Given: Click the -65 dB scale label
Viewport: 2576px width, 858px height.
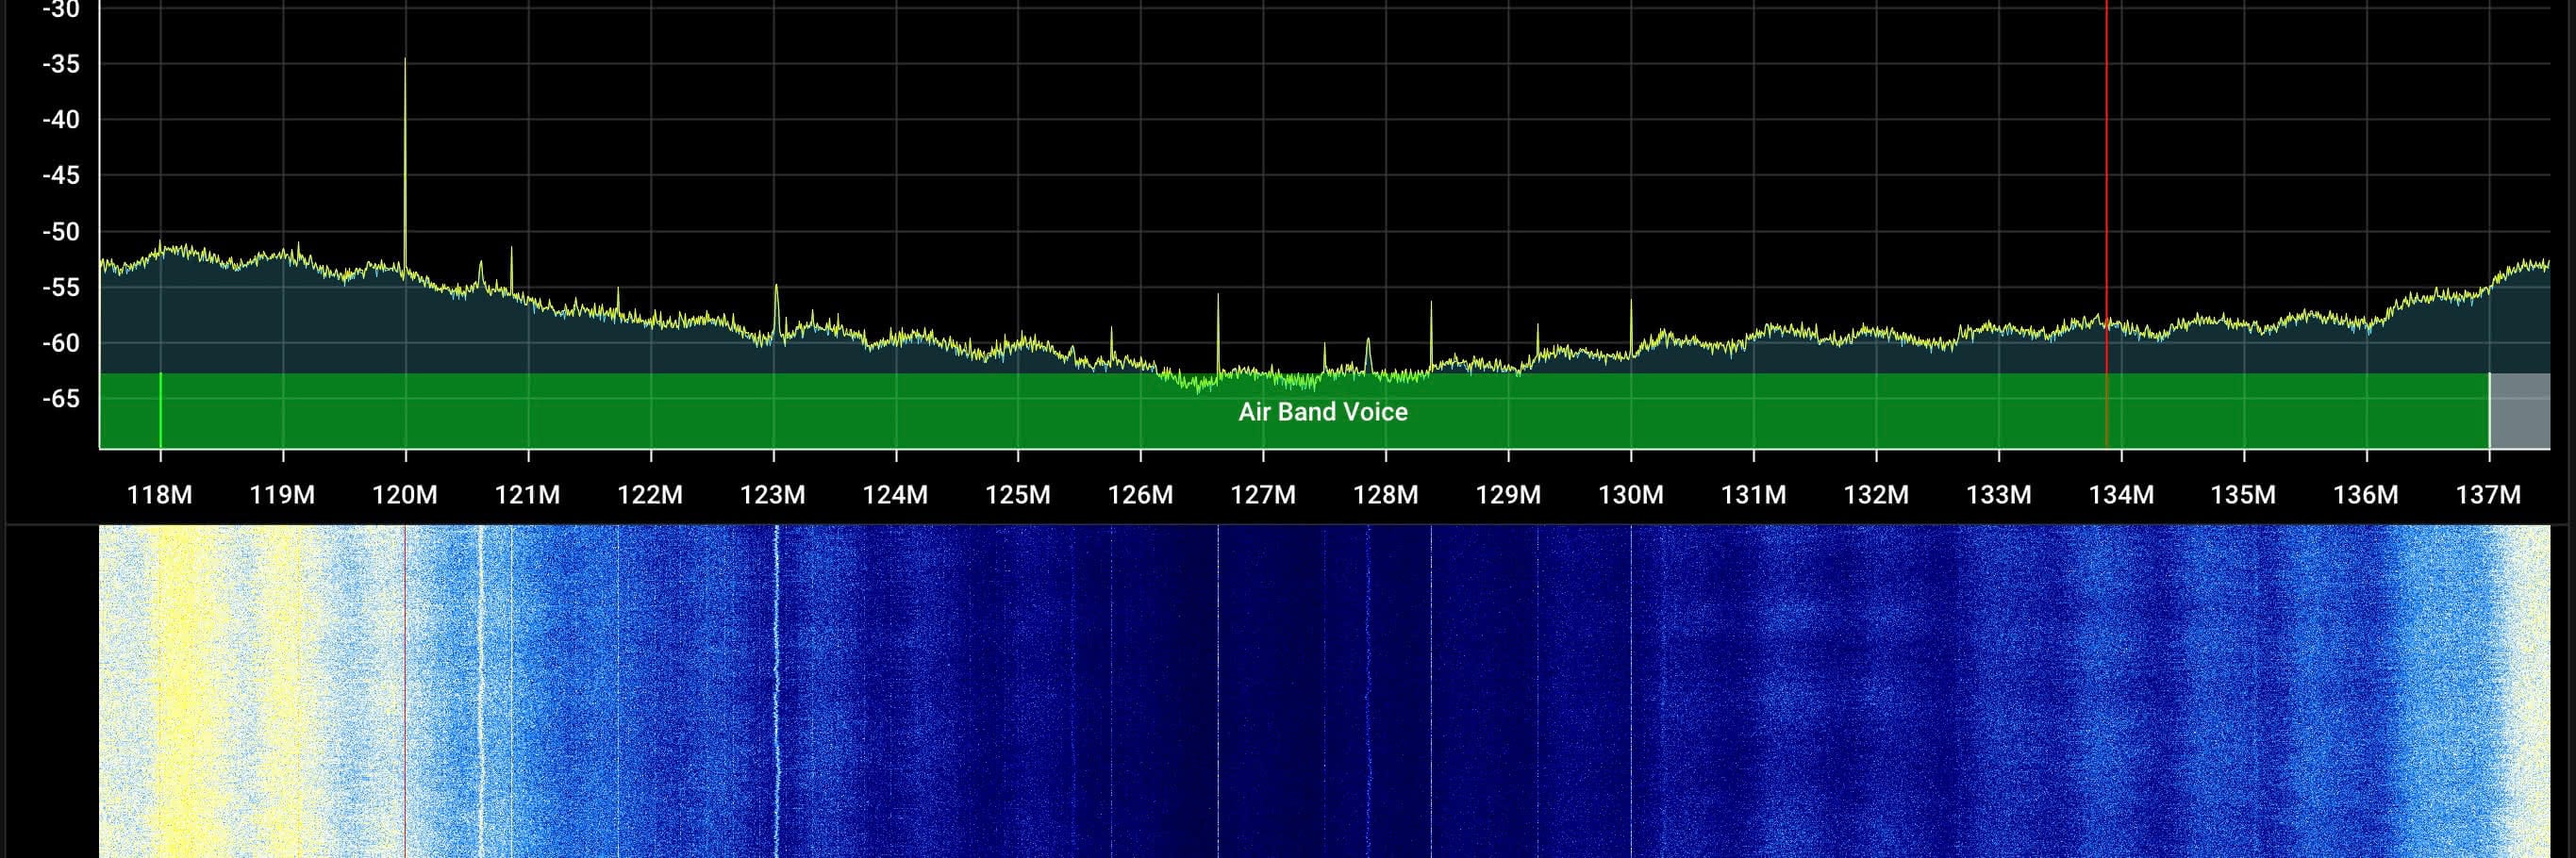Looking at the screenshot, I should 60,399.
